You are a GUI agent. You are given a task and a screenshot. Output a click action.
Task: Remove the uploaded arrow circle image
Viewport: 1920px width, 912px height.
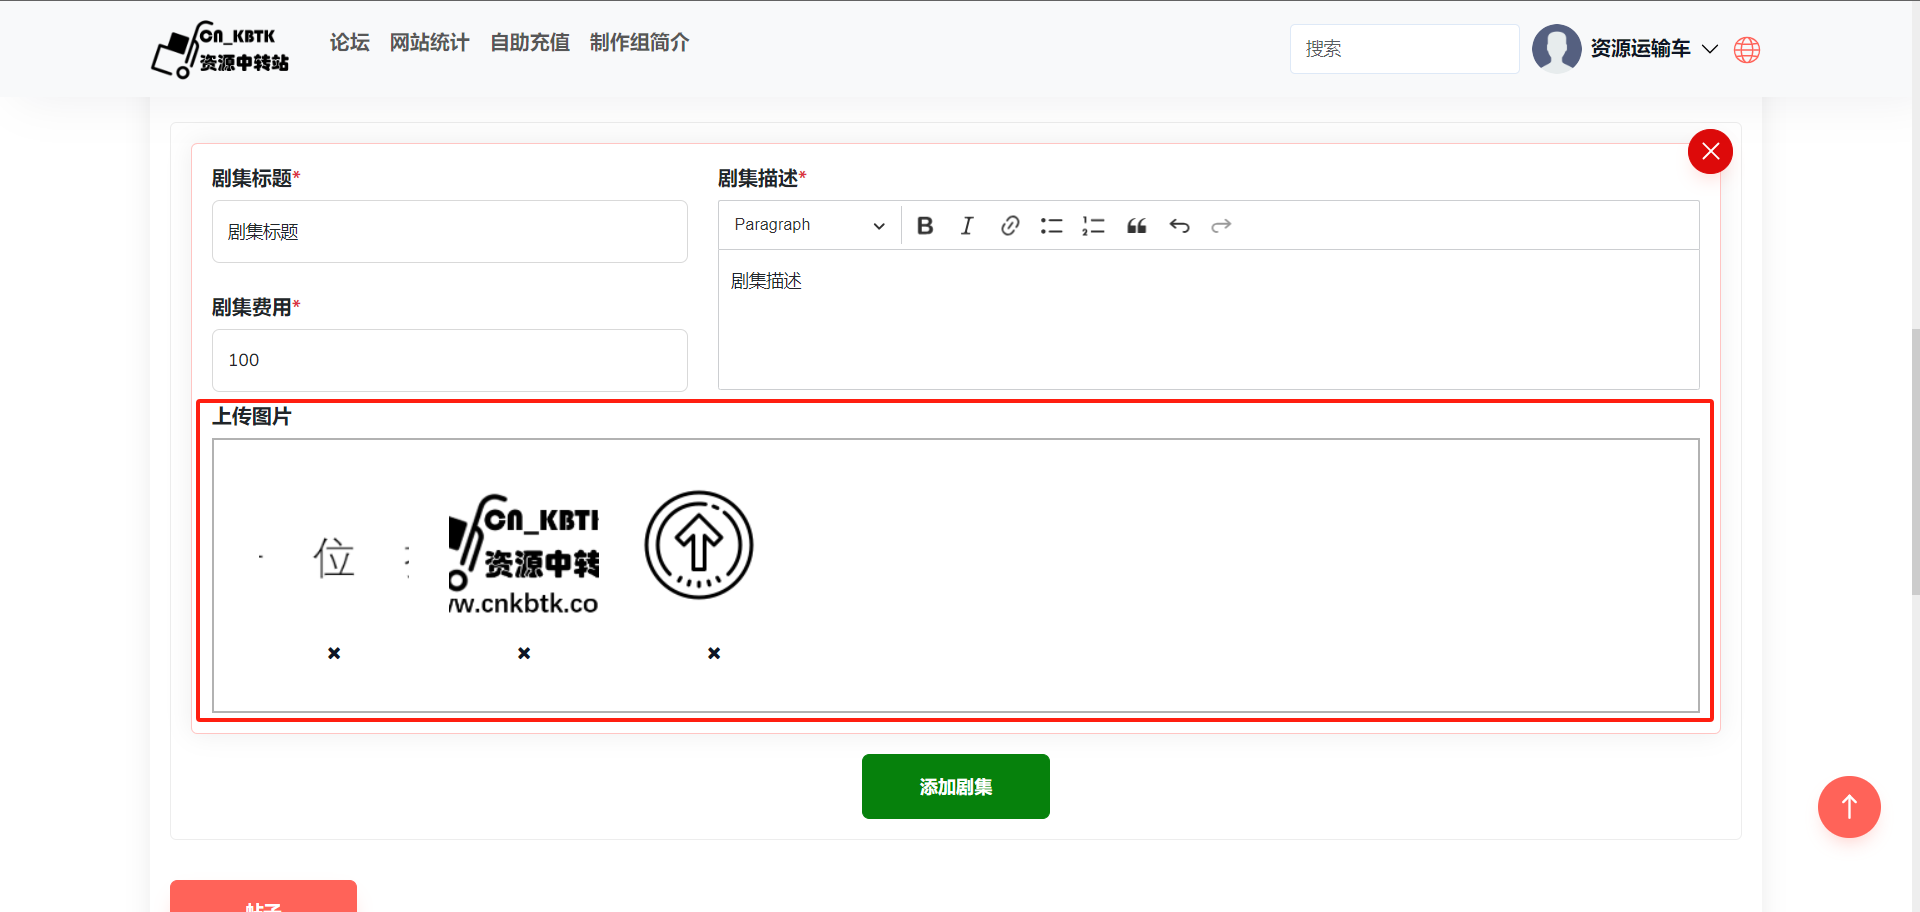pyautogui.click(x=714, y=653)
